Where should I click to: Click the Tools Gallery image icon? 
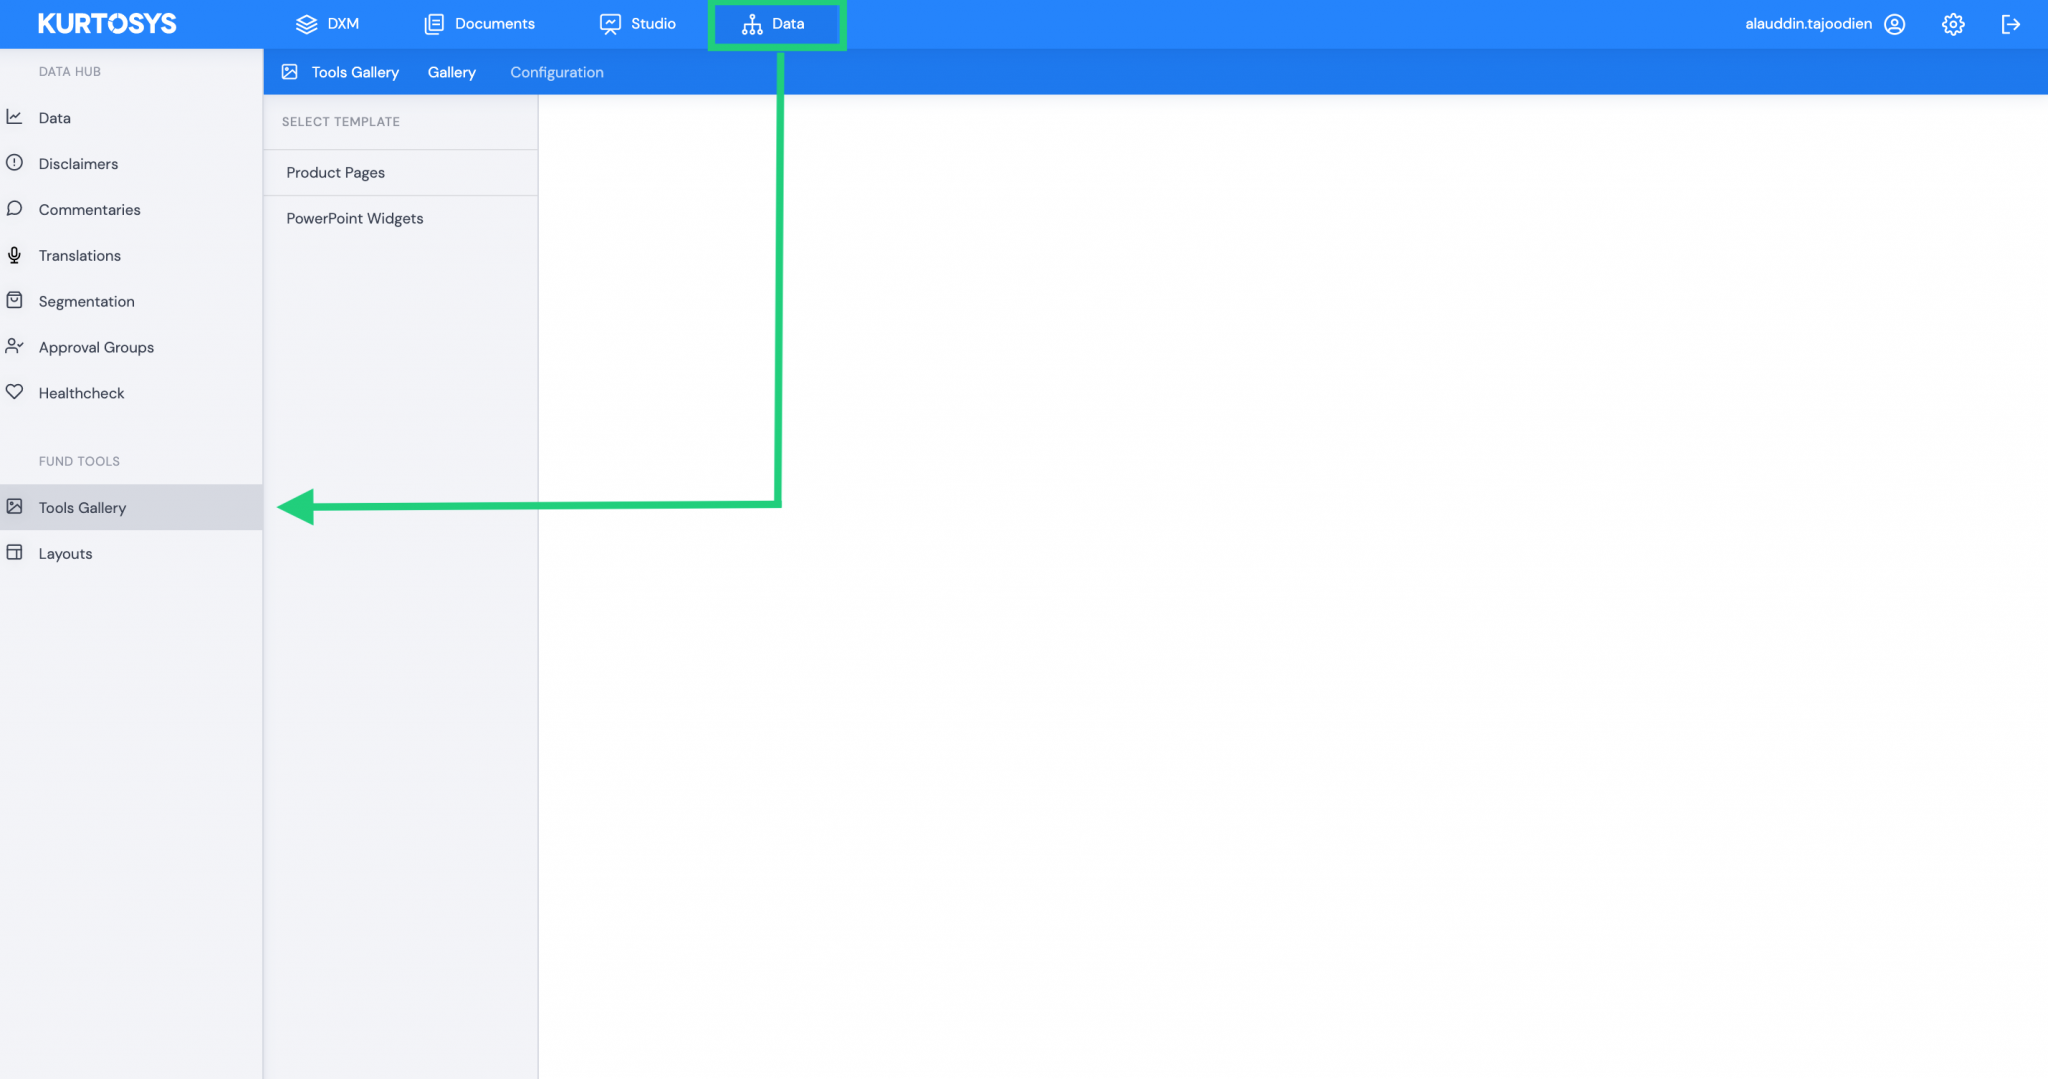pyautogui.click(x=15, y=507)
